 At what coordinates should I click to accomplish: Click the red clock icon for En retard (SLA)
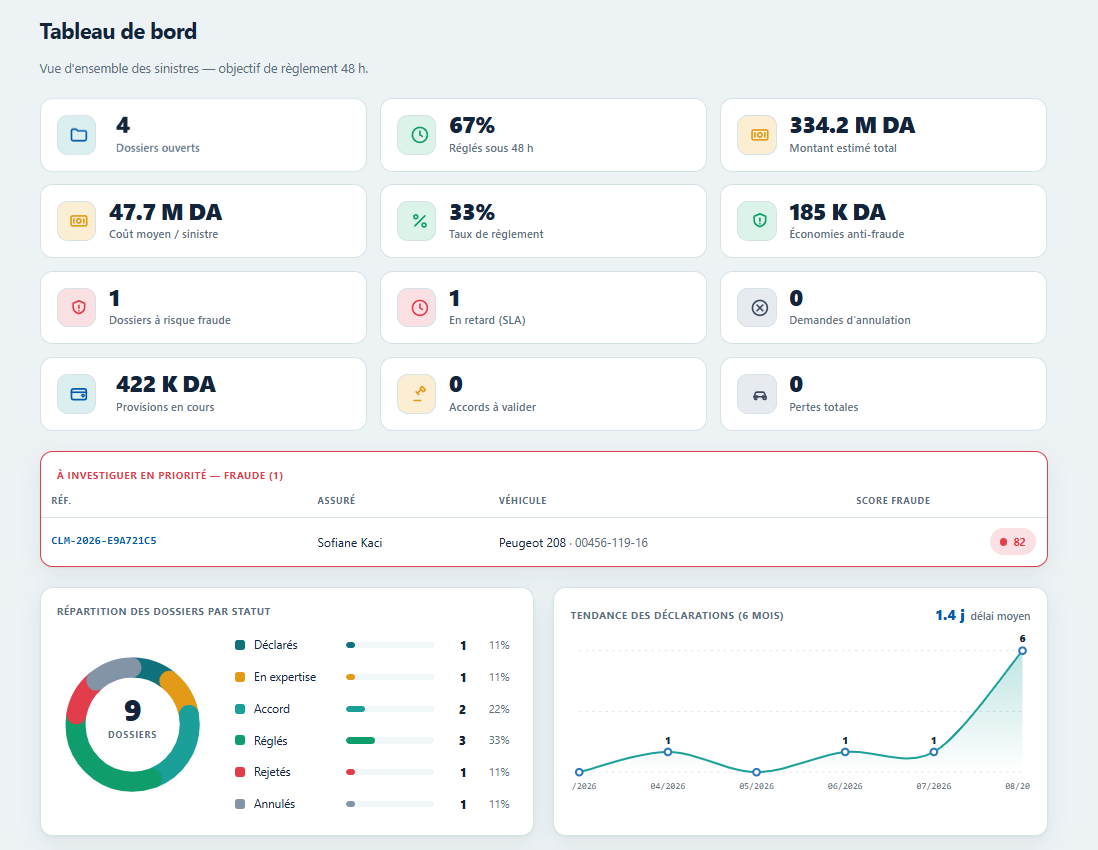pyautogui.click(x=417, y=307)
